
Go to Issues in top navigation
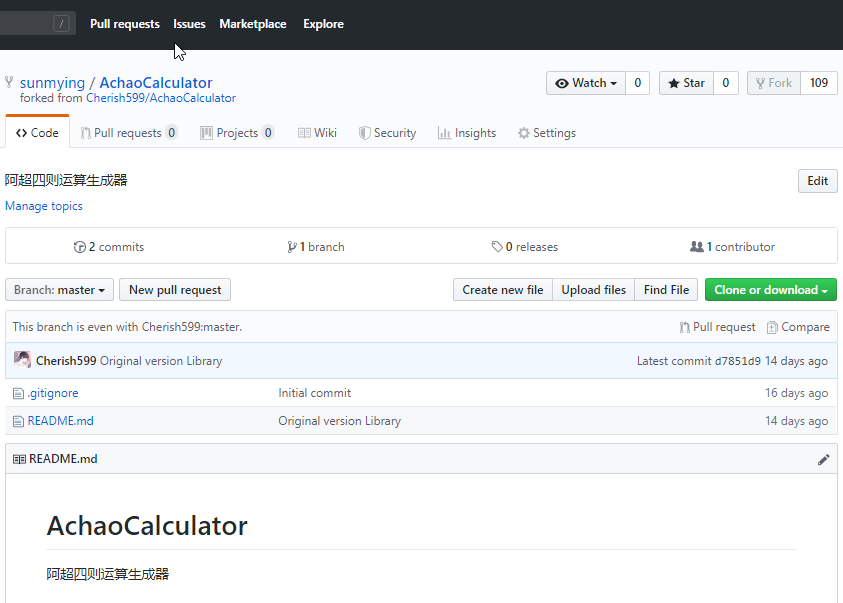[189, 24]
